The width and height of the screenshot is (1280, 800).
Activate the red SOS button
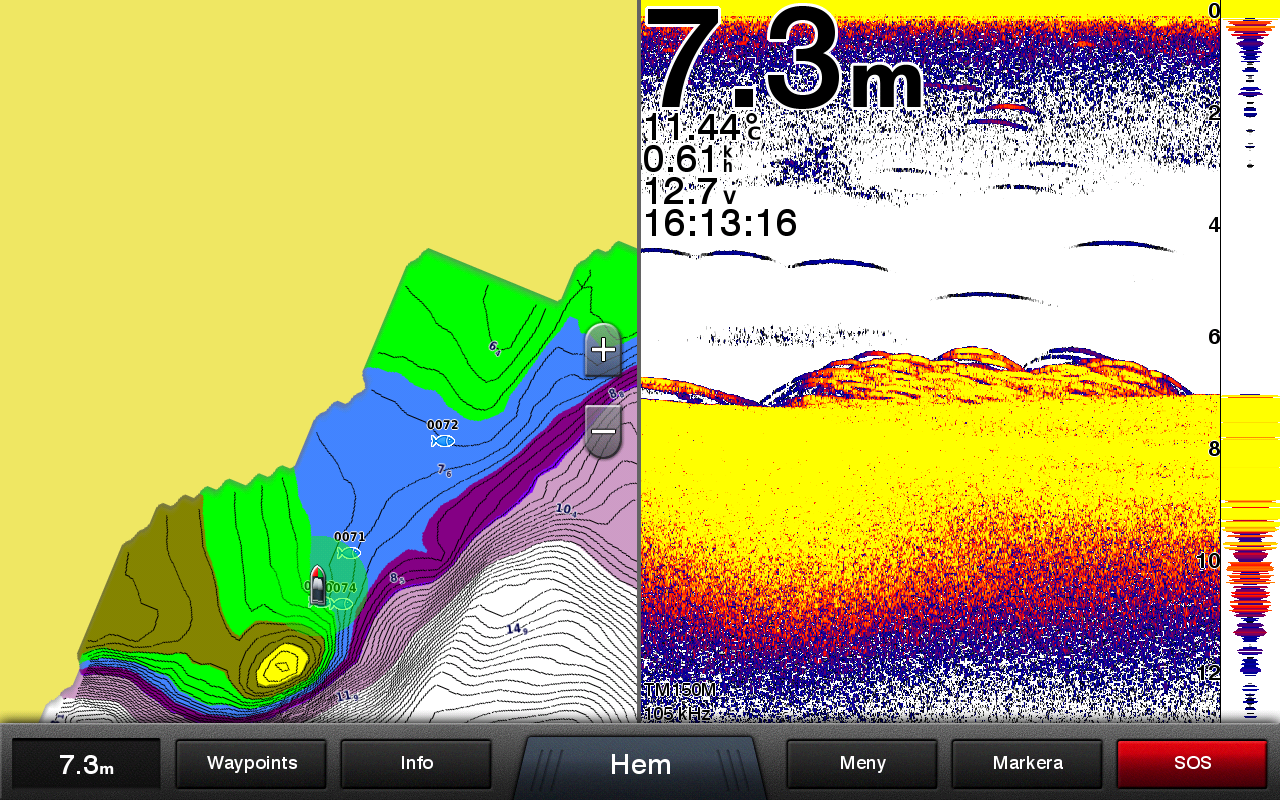1192,764
